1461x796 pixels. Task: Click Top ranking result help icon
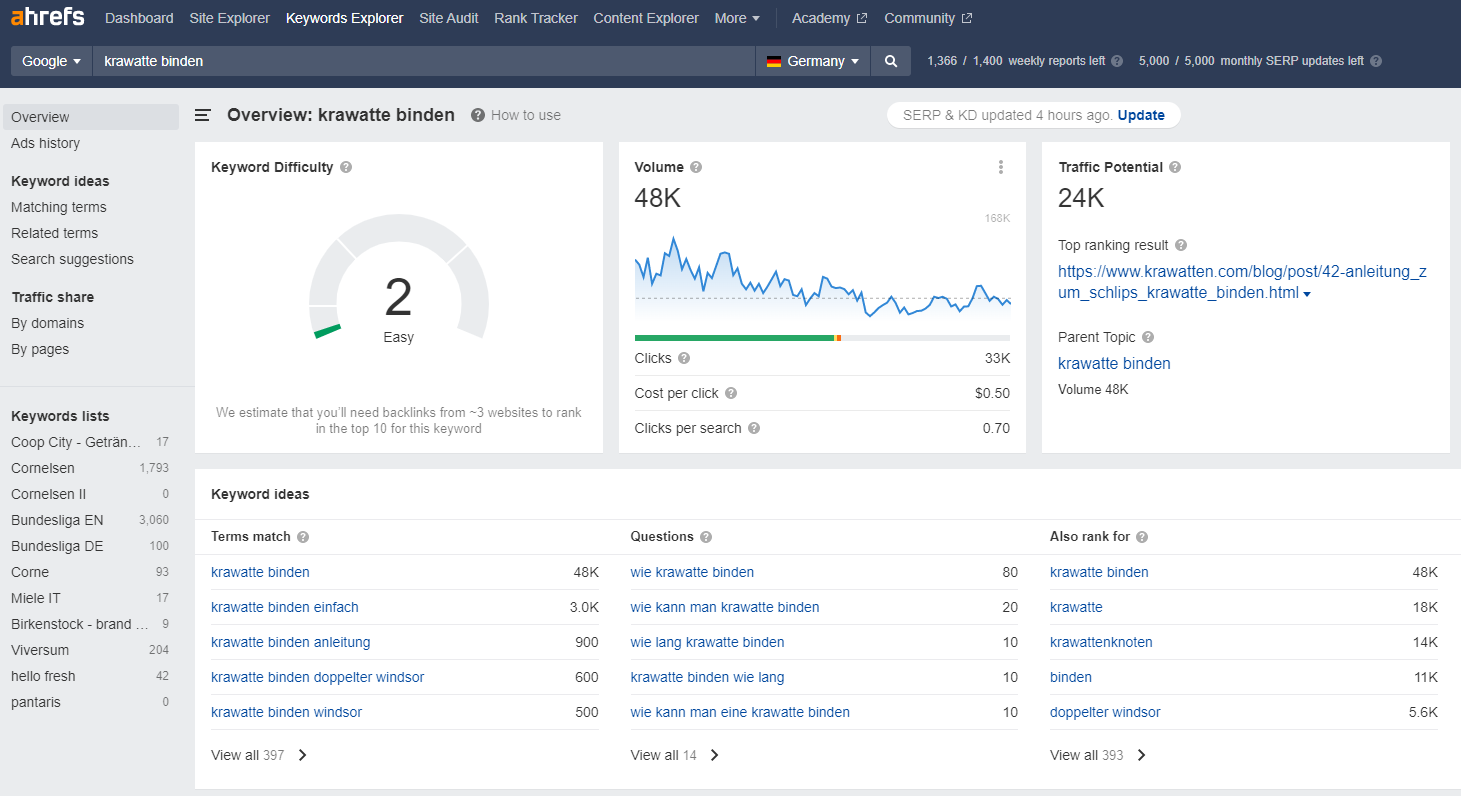1181,245
